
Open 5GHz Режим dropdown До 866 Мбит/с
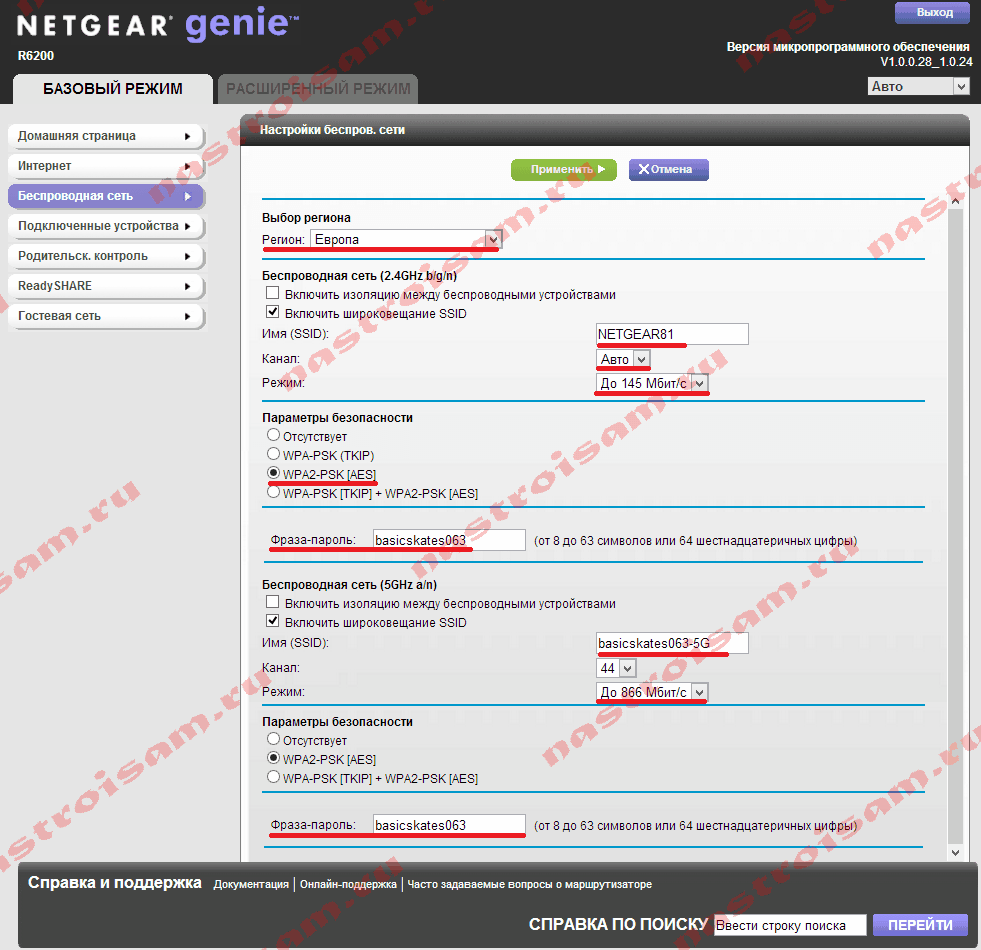653,692
